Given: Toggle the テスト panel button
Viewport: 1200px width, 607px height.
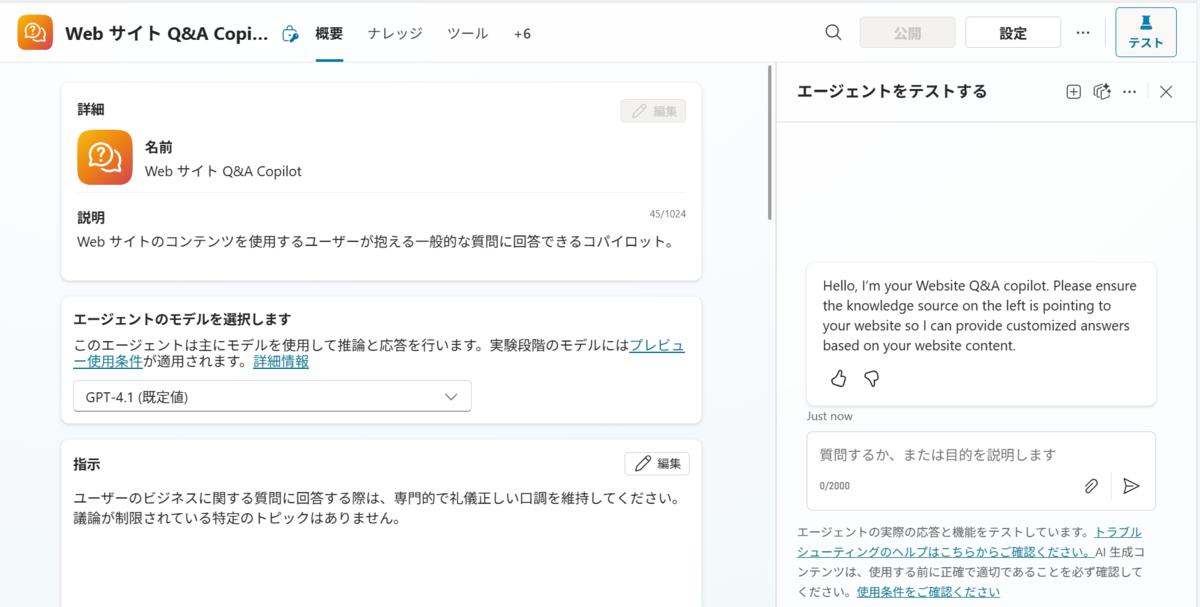Looking at the screenshot, I should (x=1146, y=32).
